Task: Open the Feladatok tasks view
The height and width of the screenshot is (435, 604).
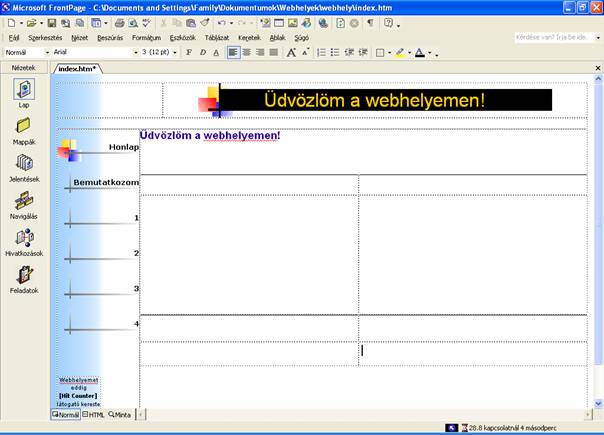Action: pos(24,278)
